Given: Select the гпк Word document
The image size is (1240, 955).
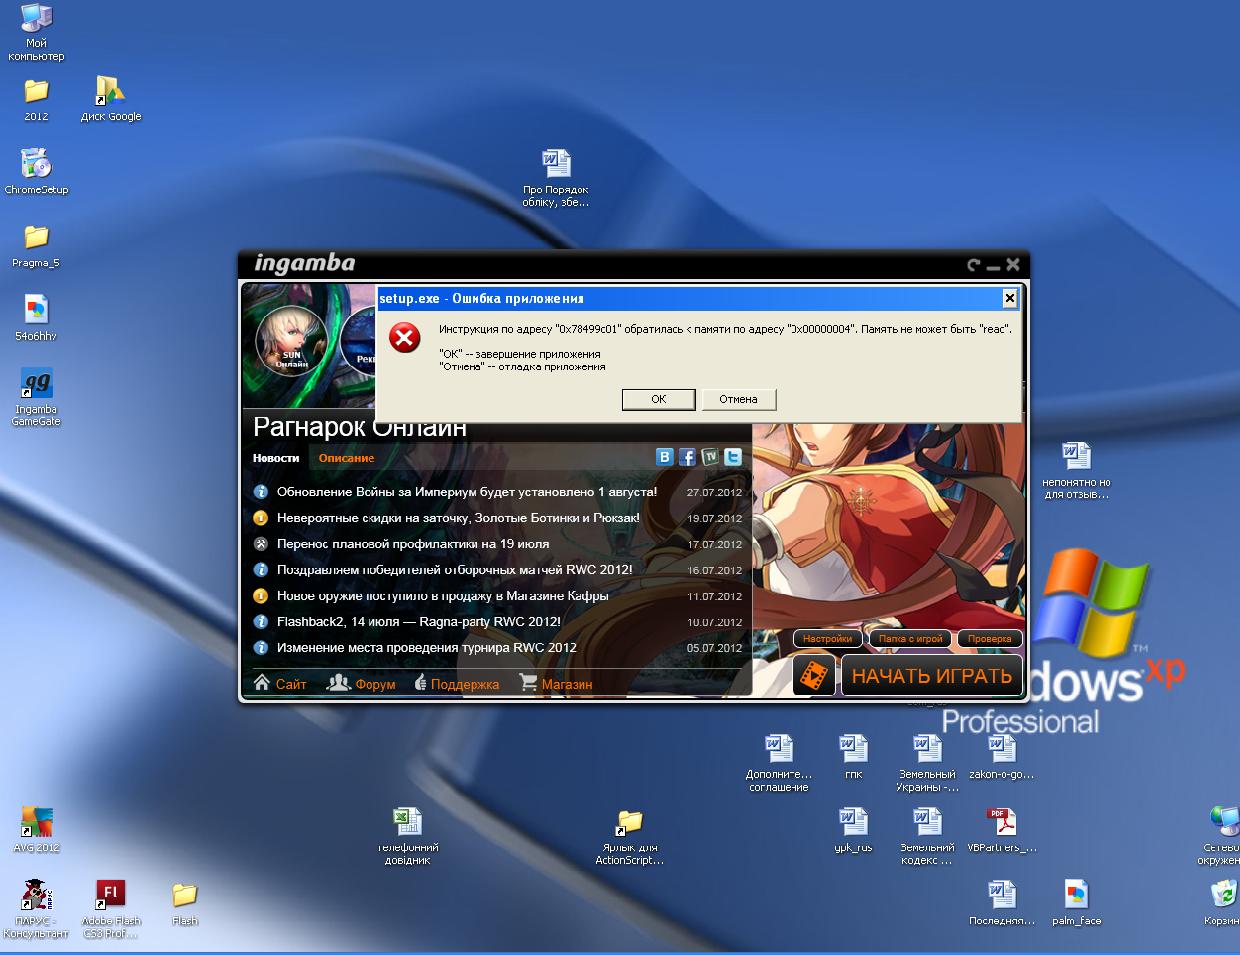Looking at the screenshot, I should (x=853, y=757).
